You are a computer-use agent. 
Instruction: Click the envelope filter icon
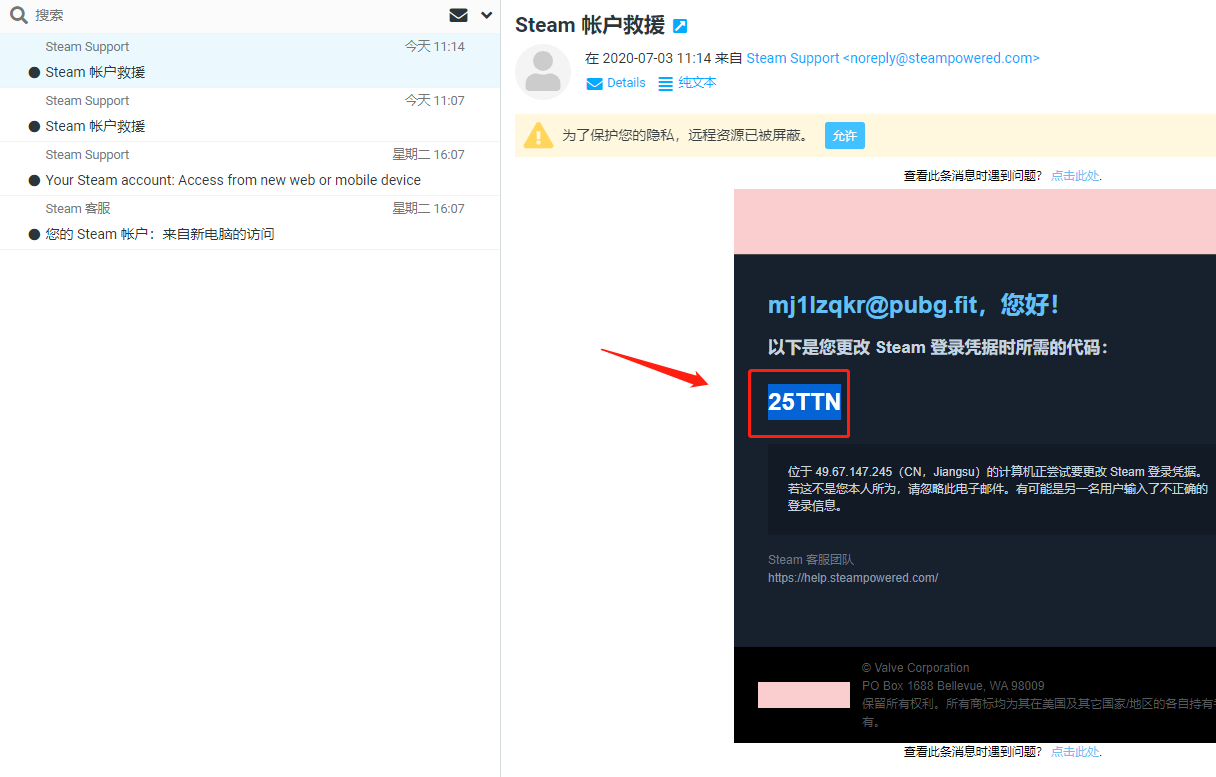click(x=458, y=15)
